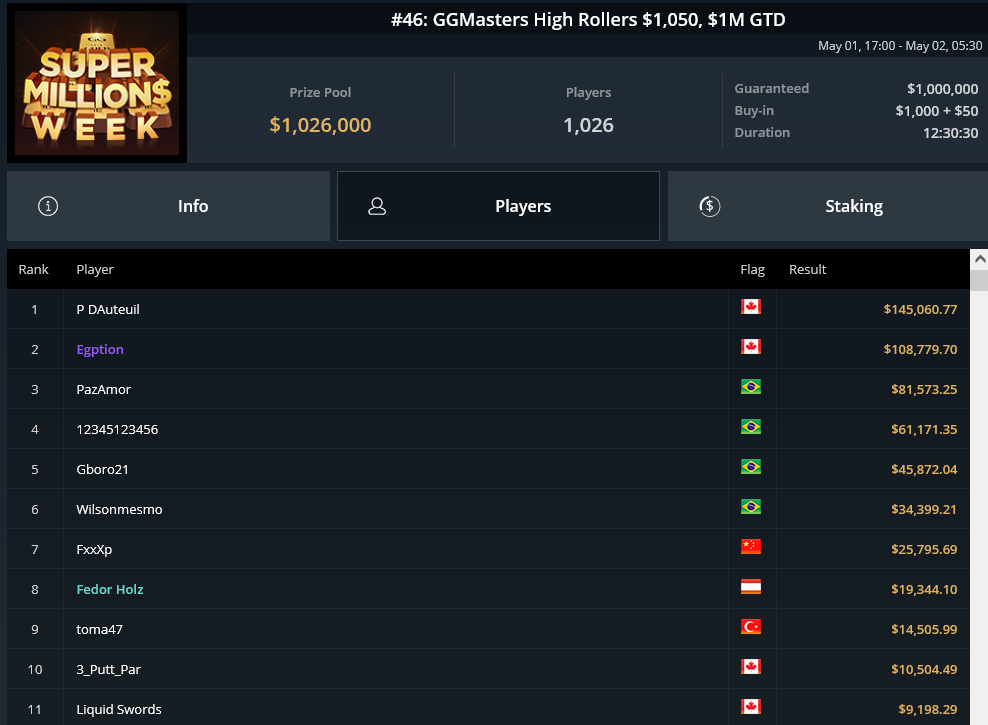
Task: Click the Rank column header
Action: coord(33,270)
